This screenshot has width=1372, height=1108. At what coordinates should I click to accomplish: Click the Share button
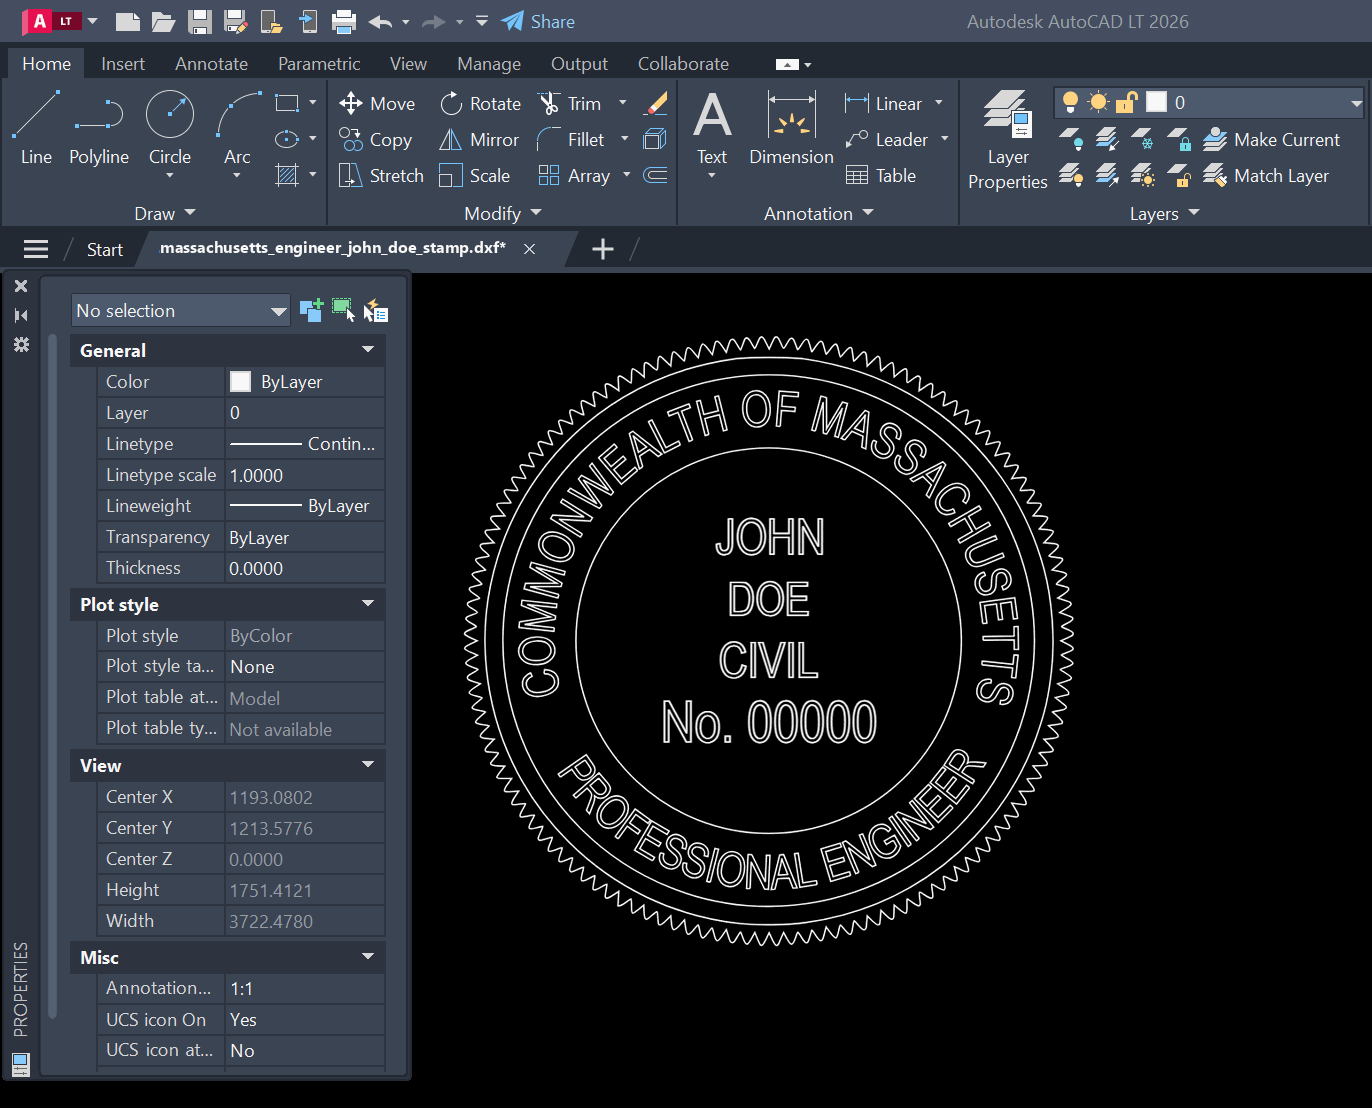click(x=538, y=21)
